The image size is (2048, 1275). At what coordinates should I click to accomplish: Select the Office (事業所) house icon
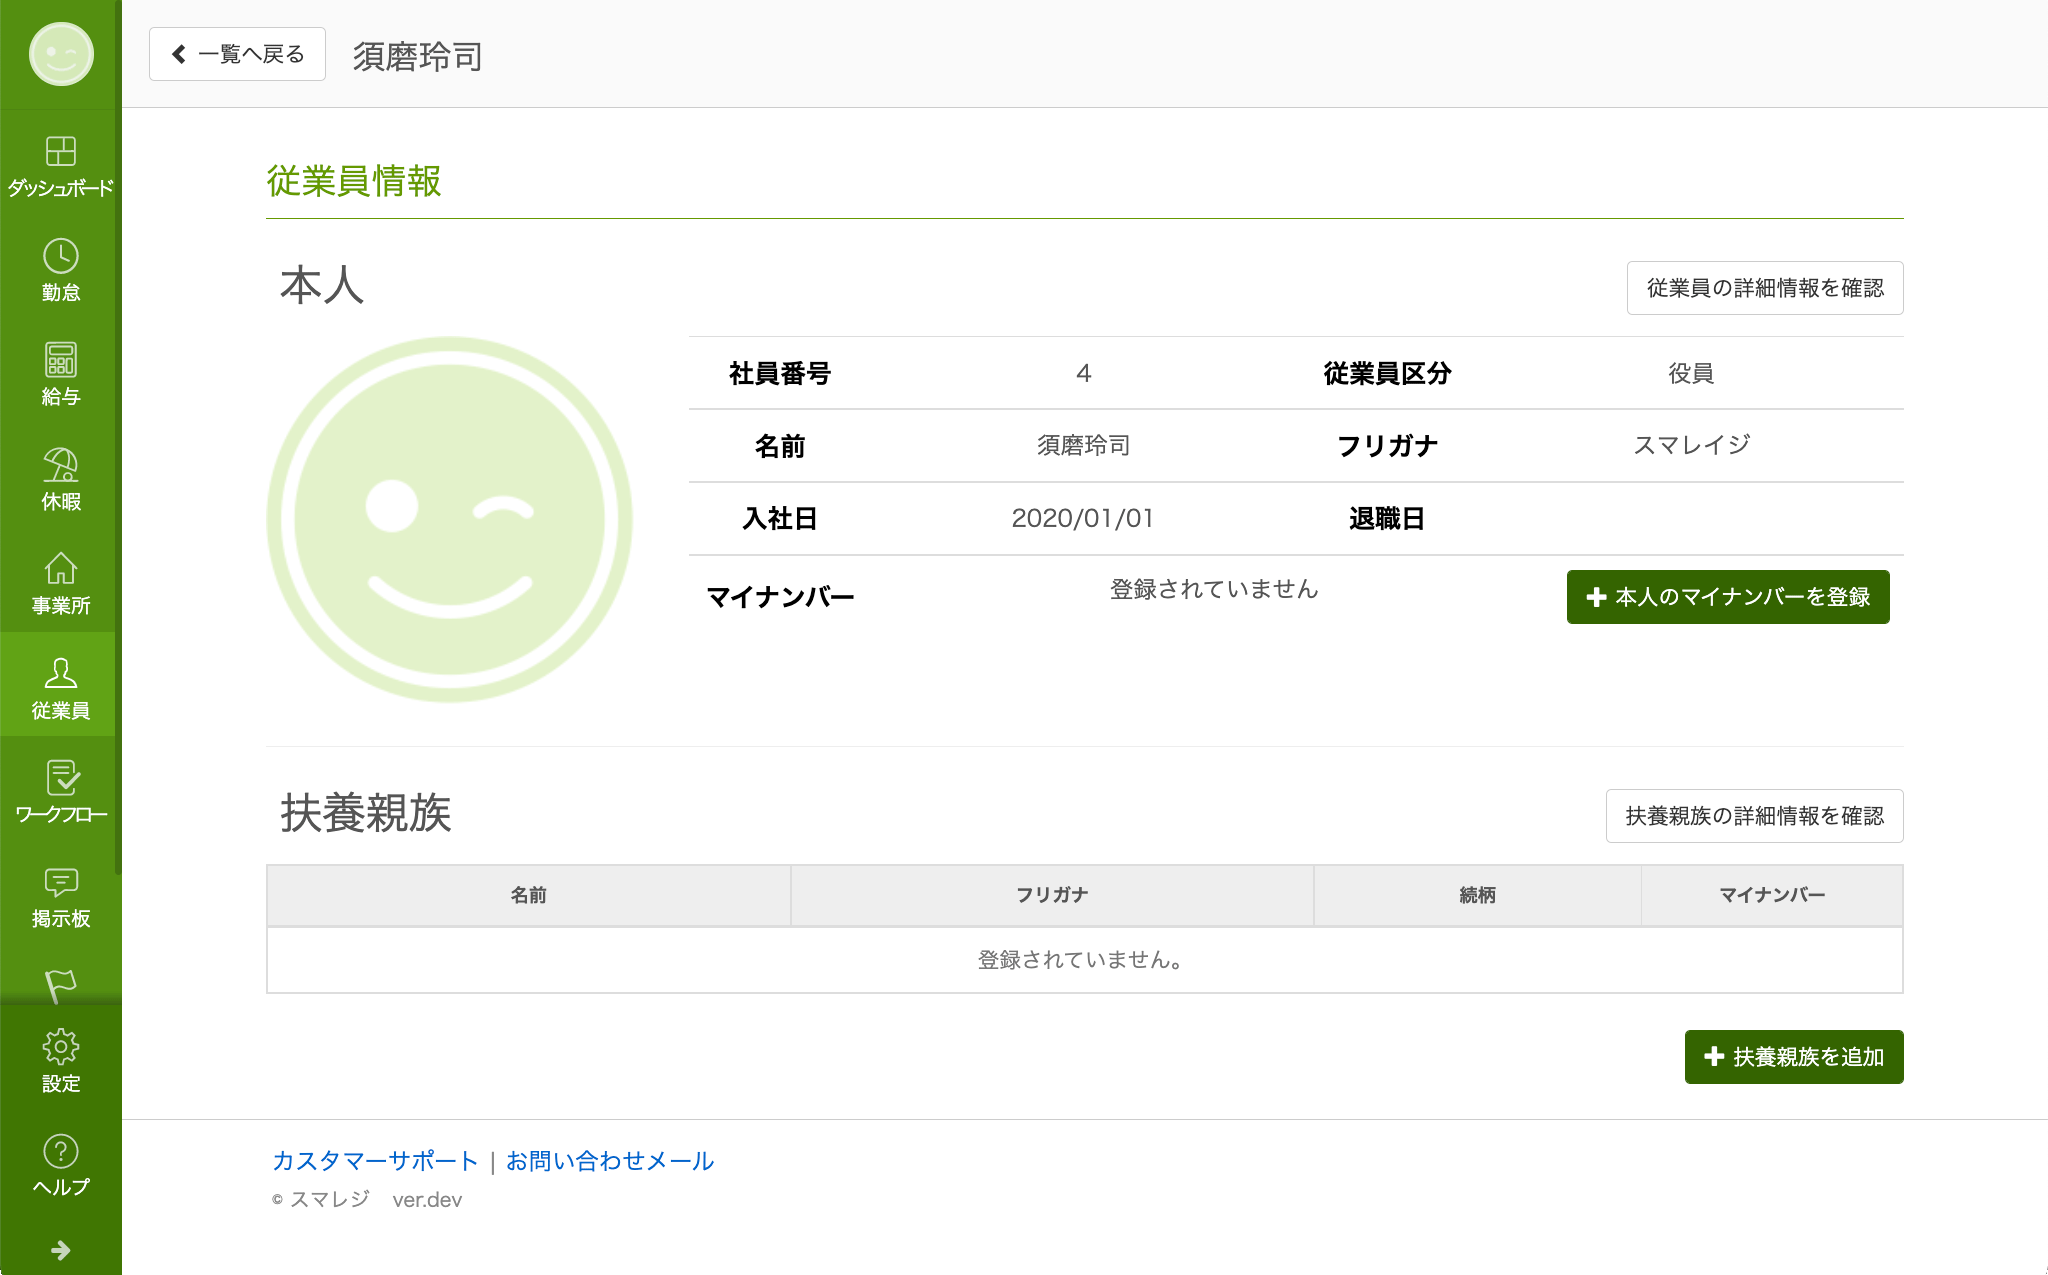point(60,582)
